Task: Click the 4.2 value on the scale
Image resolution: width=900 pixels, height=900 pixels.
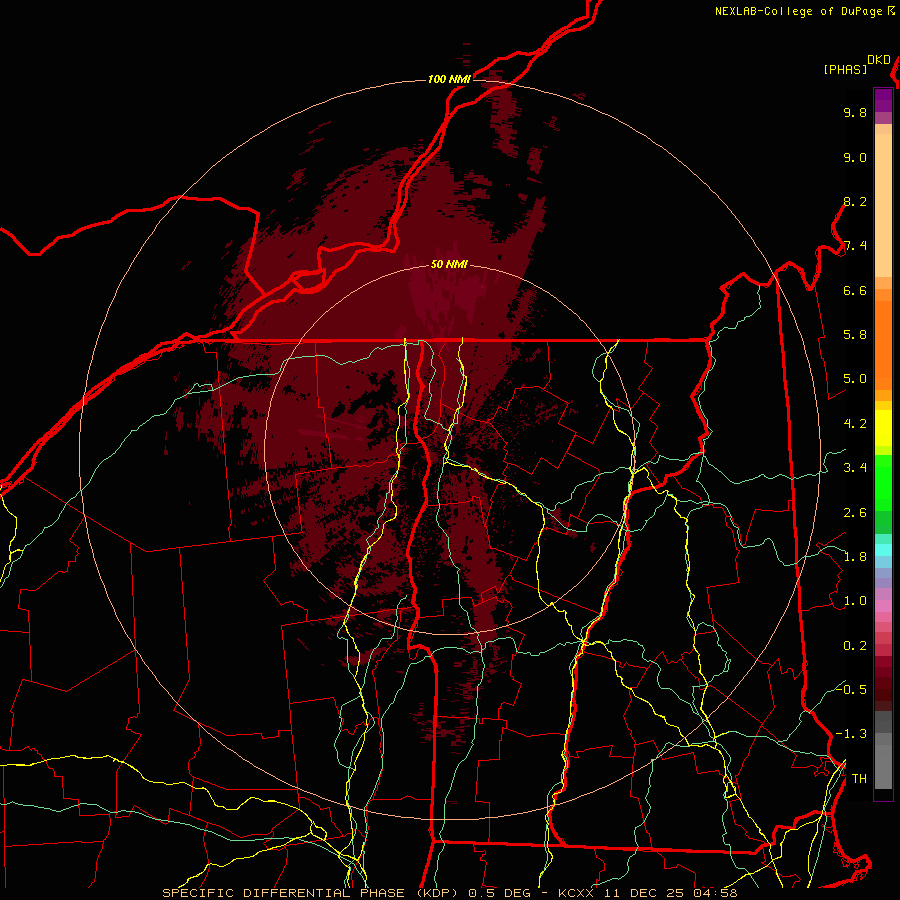Action: pos(855,424)
